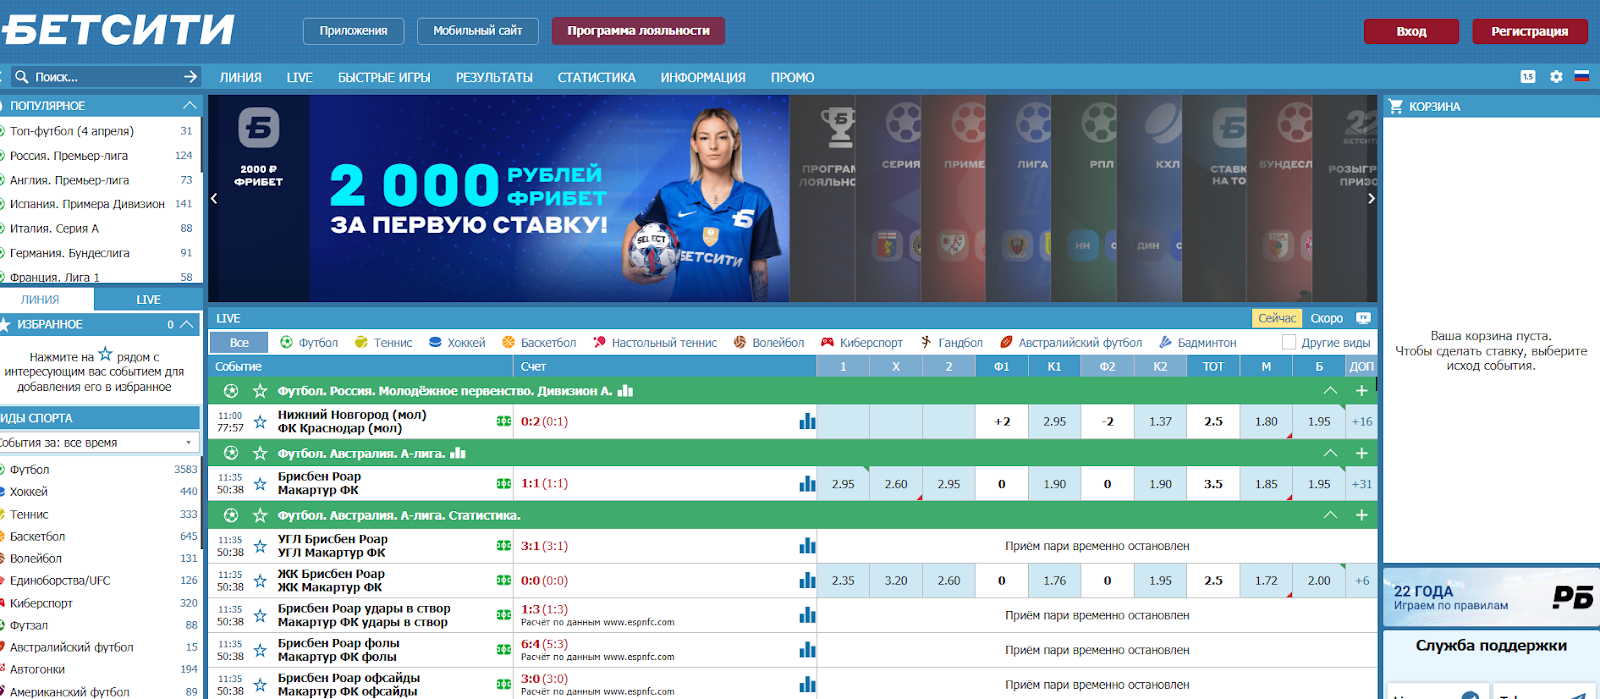Switch live filter to Сейчас
The height and width of the screenshot is (699, 1600).
tap(1277, 318)
